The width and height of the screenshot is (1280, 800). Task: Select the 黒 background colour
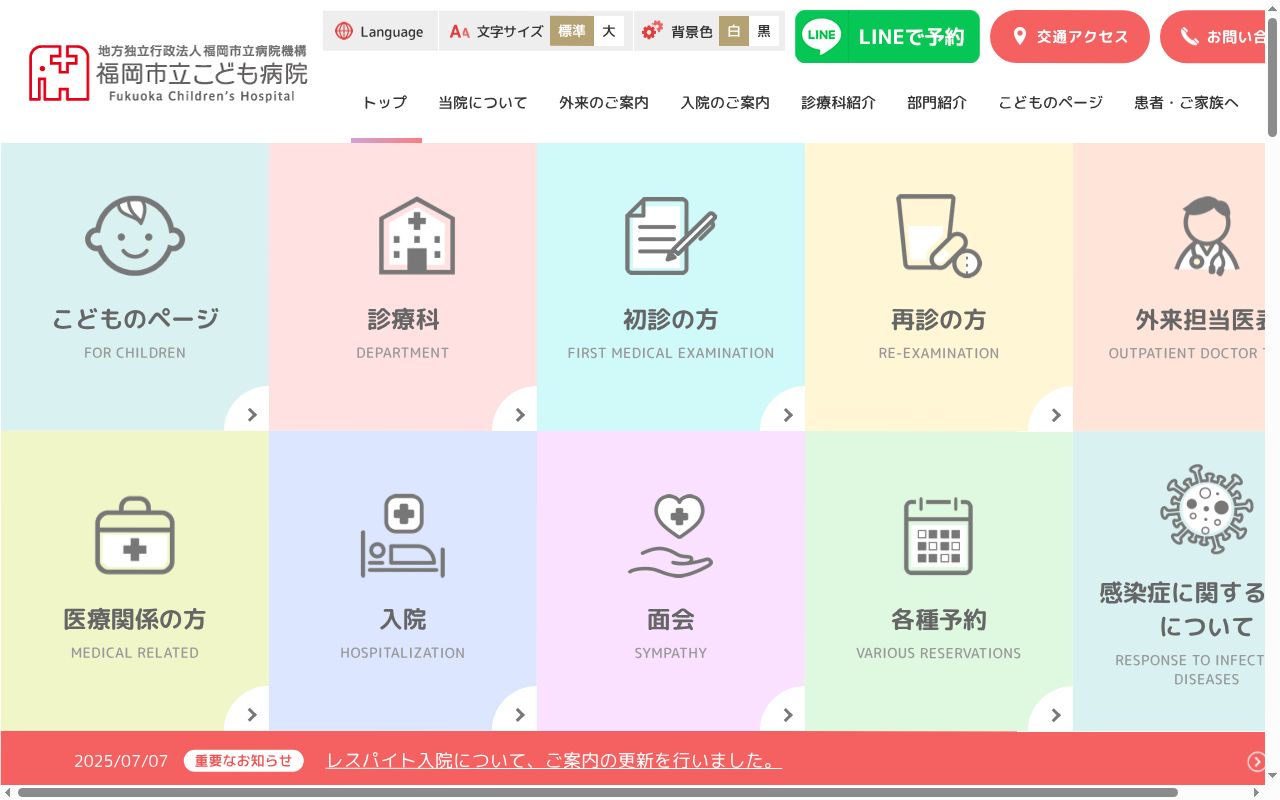[764, 31]
